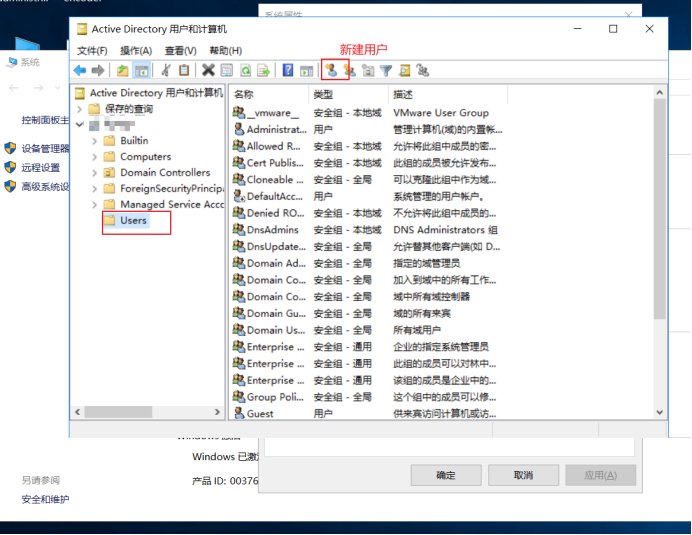Viewport: 692px width, 535px height.
Task: Select the Cert Publis... group row
Action: pyautogui.click(x=367, y=163)
